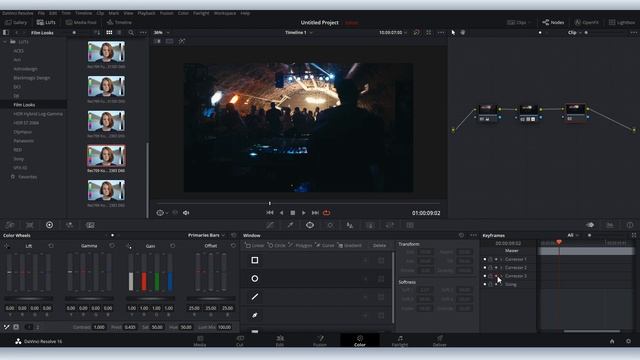Open the viewer timecode dropdown
The width and height of the screenshot is (640, 360).
[x=393, y=32]
